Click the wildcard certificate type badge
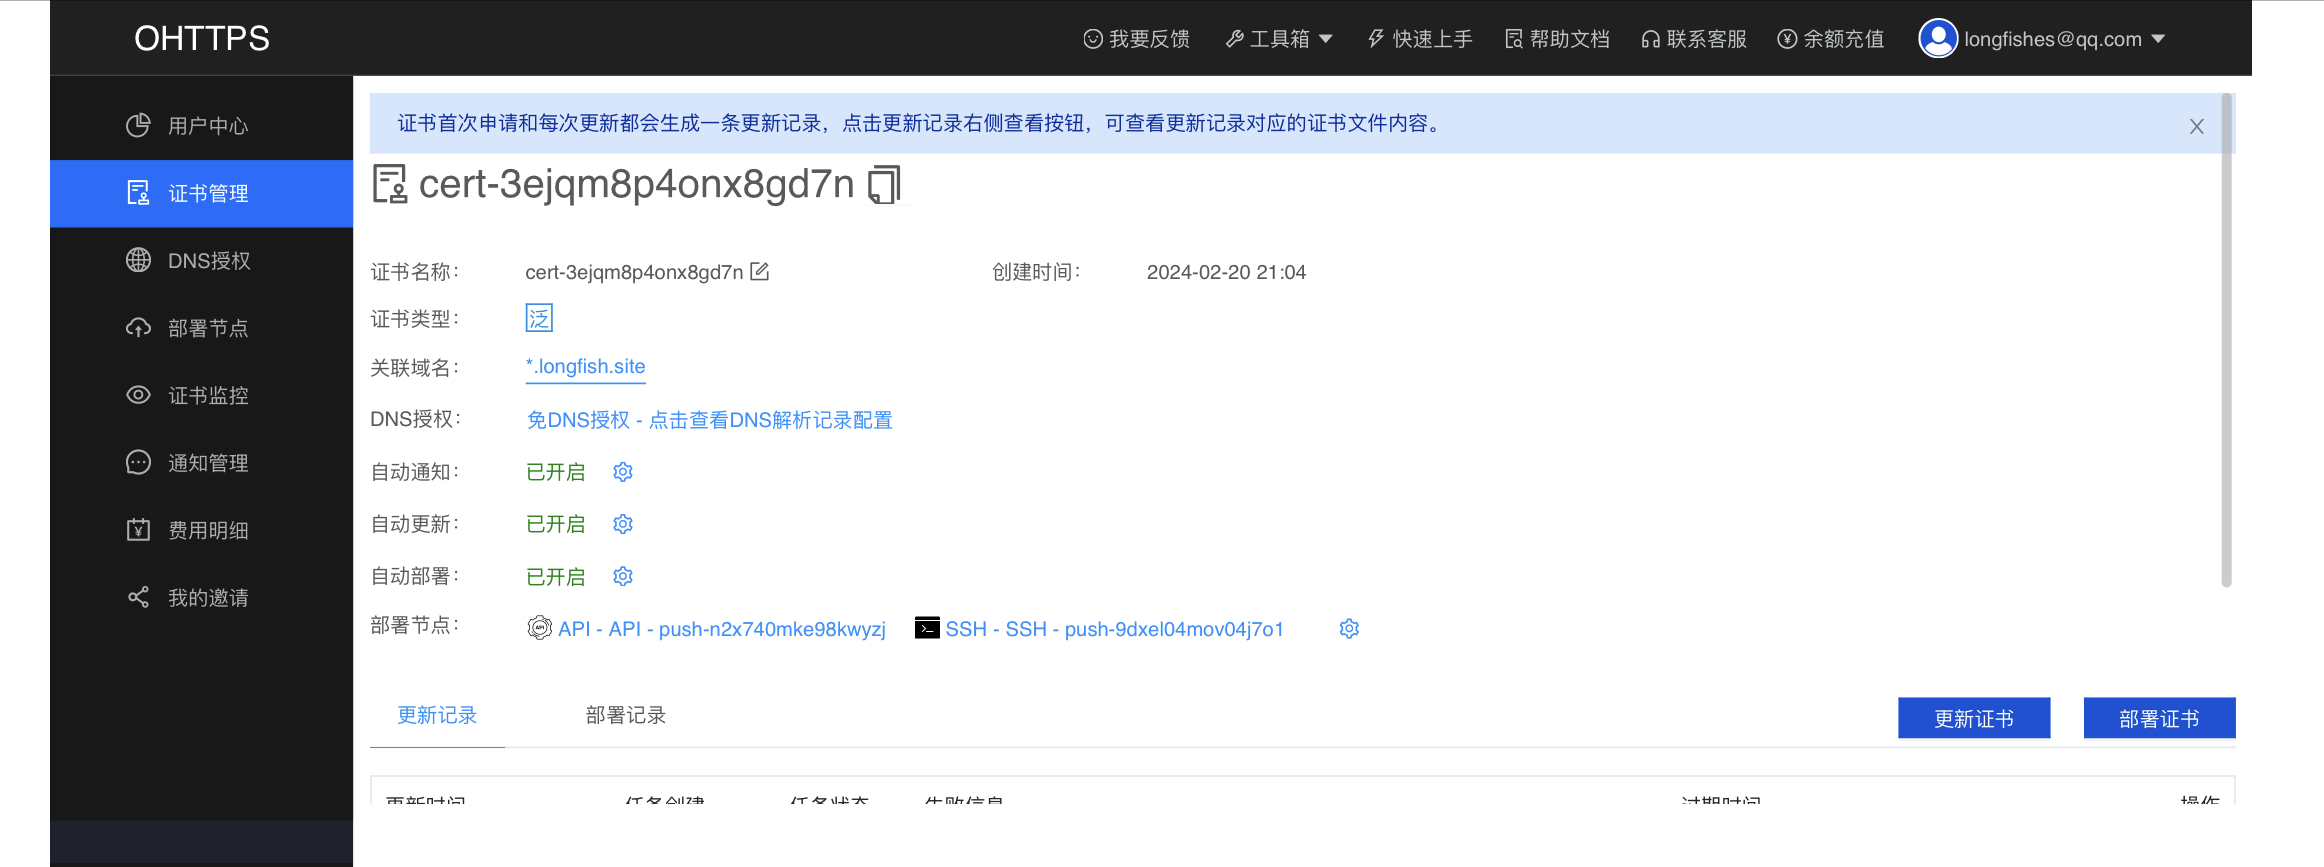2324x867 pixels. tap(539, 318)
